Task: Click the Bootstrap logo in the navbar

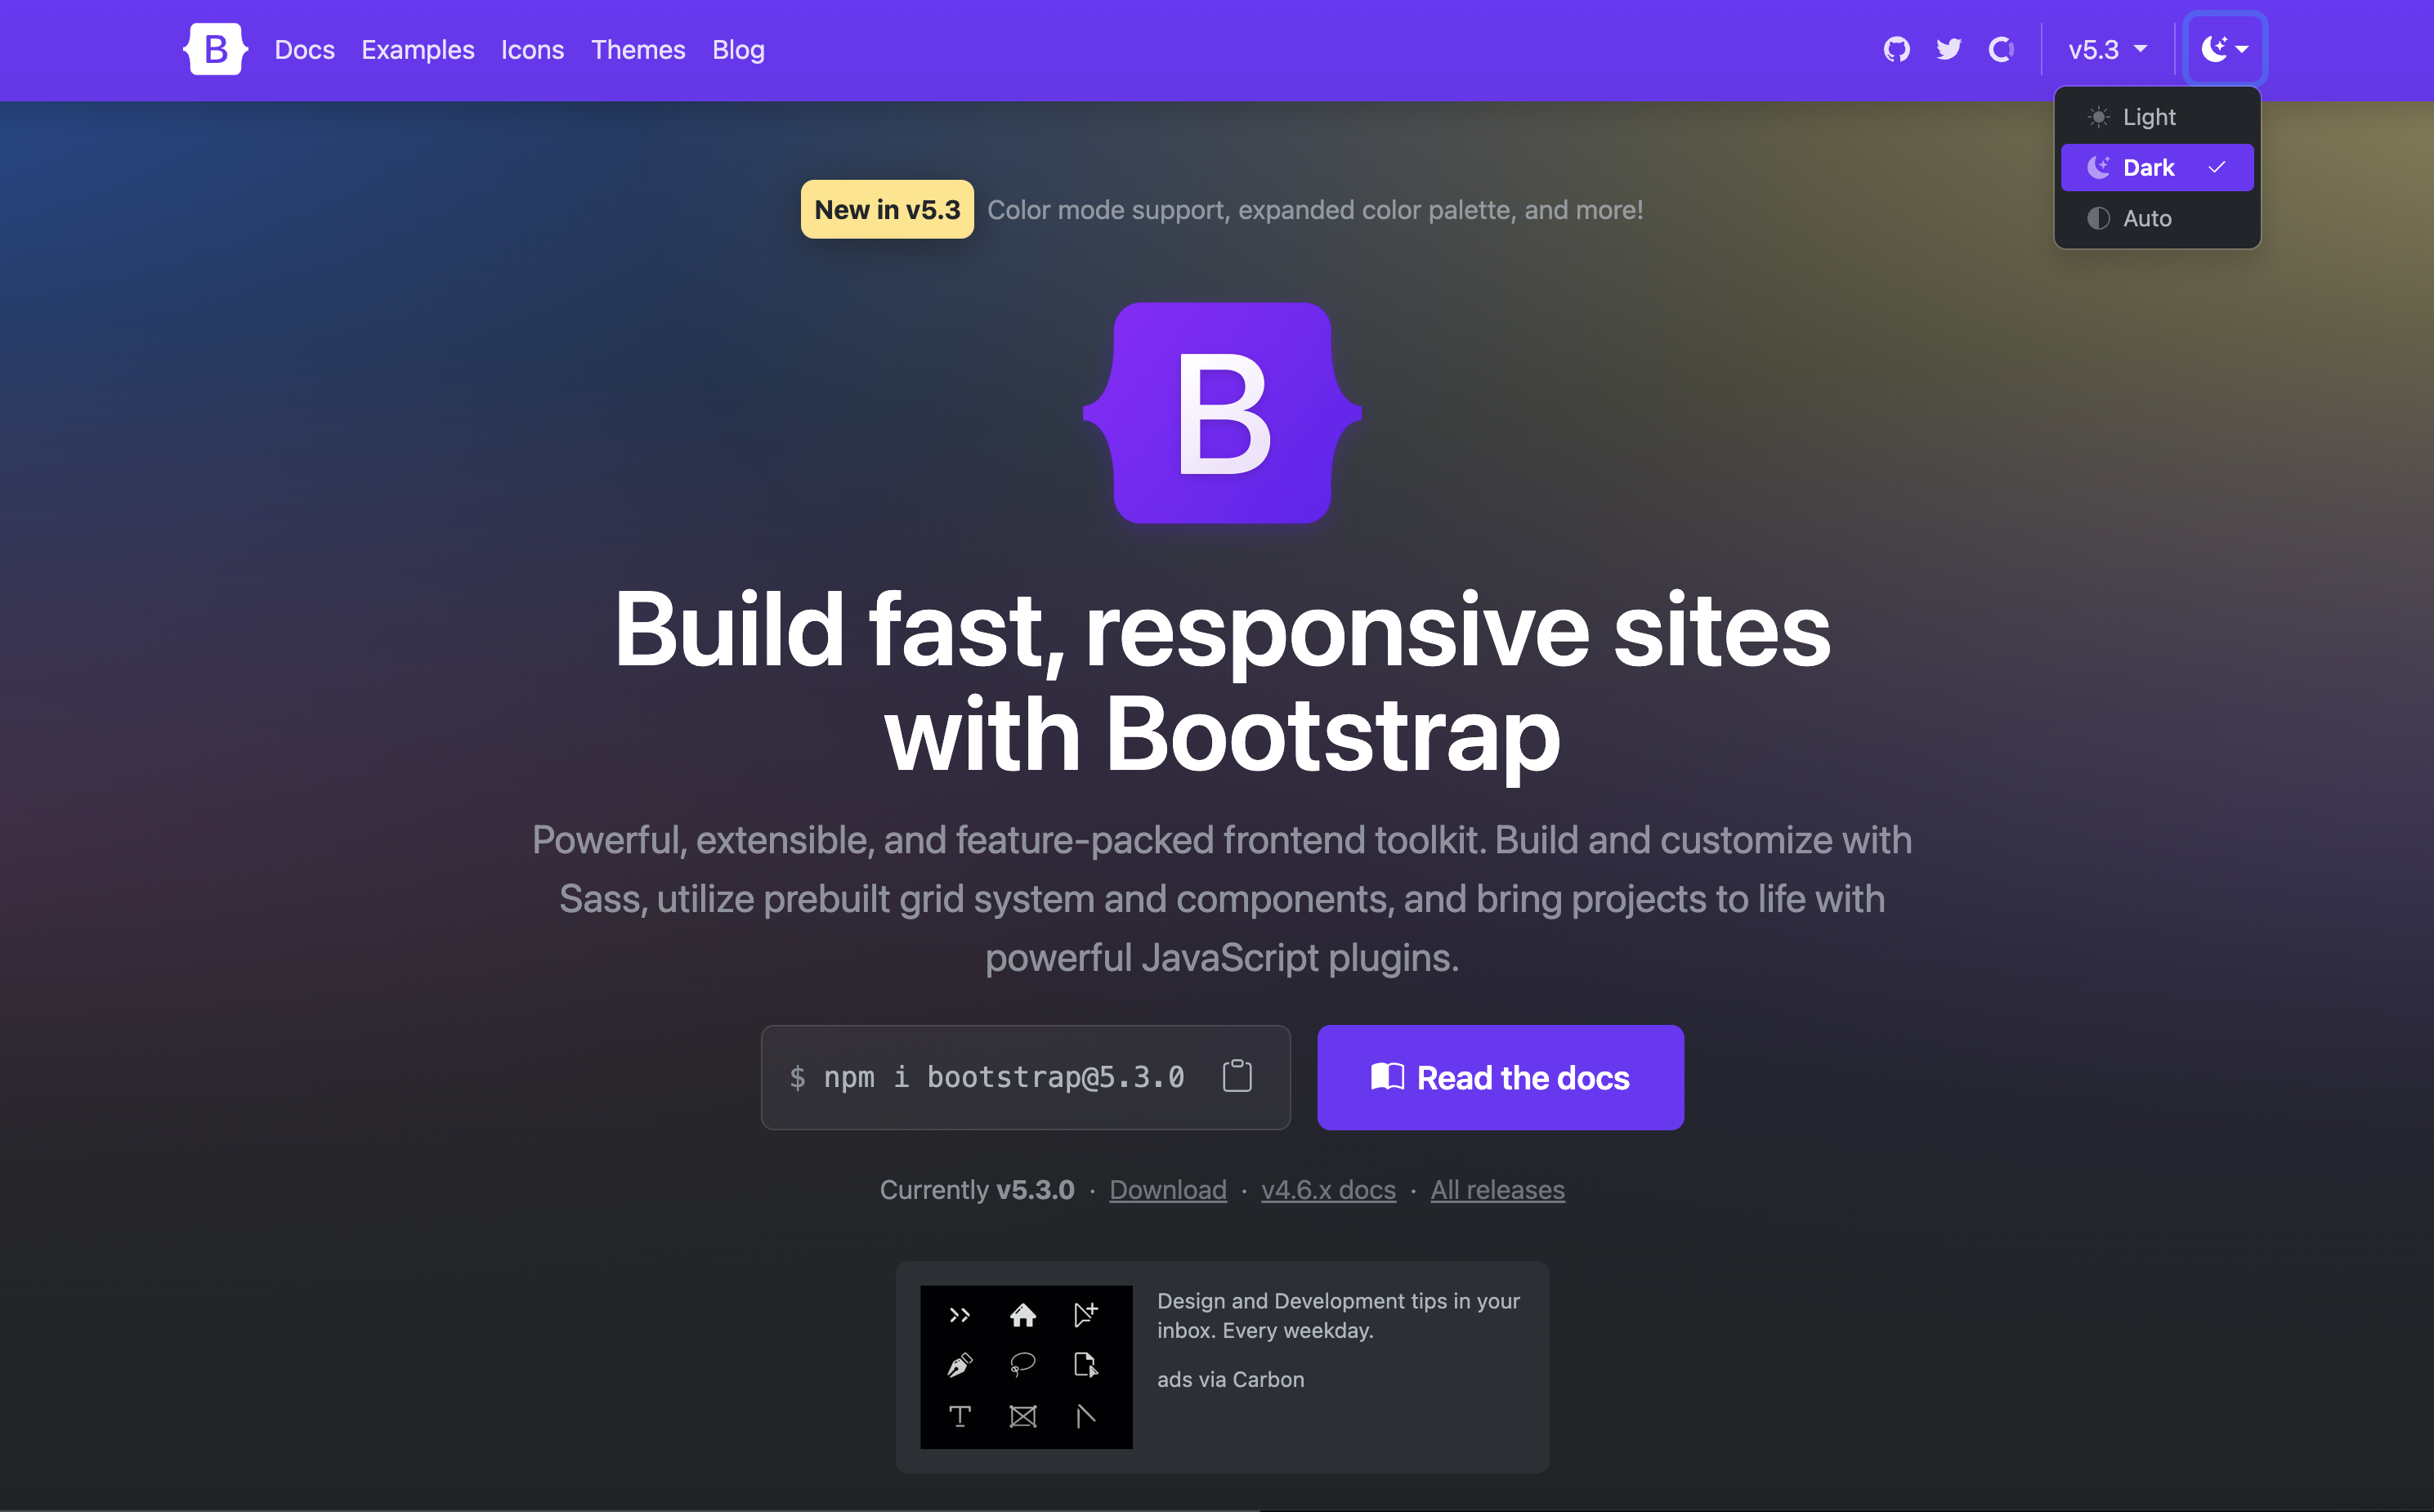Action: 214,48
